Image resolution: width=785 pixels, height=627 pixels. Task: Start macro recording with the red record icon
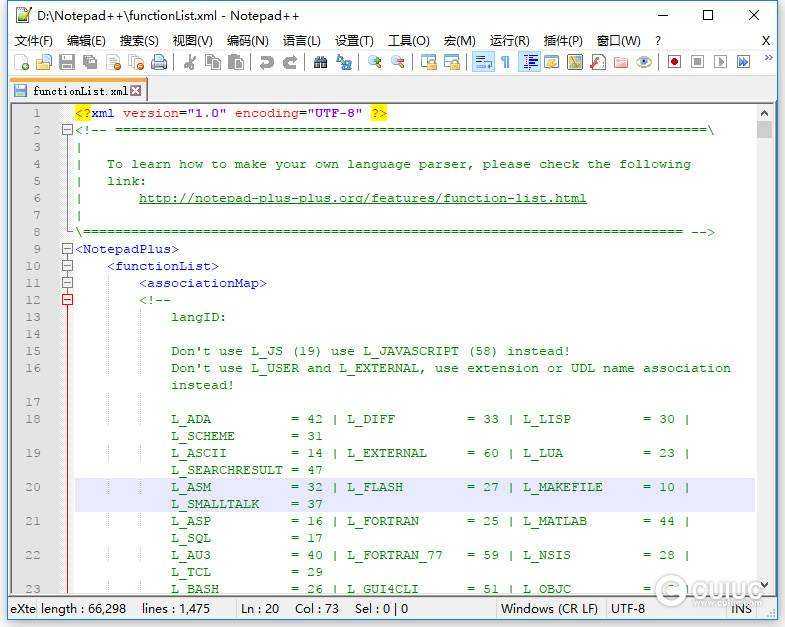tap(674, 62)
